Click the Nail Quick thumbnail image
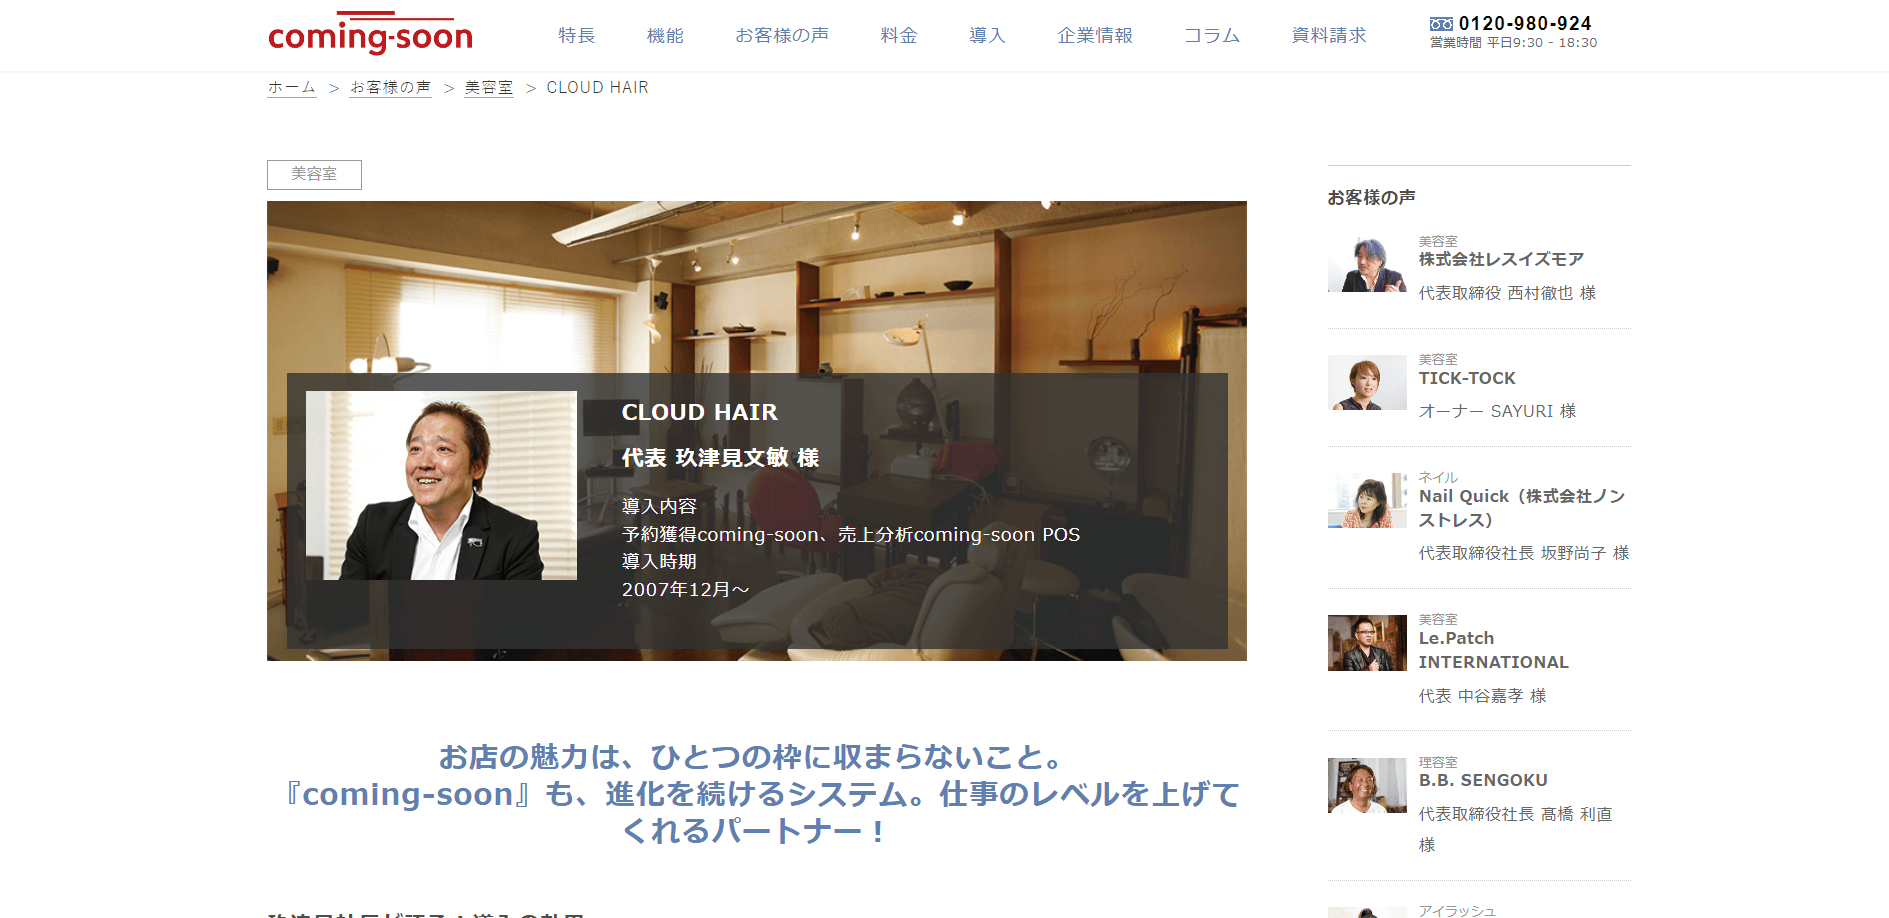Screen dimensions: 1889x918 [1367, 500]
